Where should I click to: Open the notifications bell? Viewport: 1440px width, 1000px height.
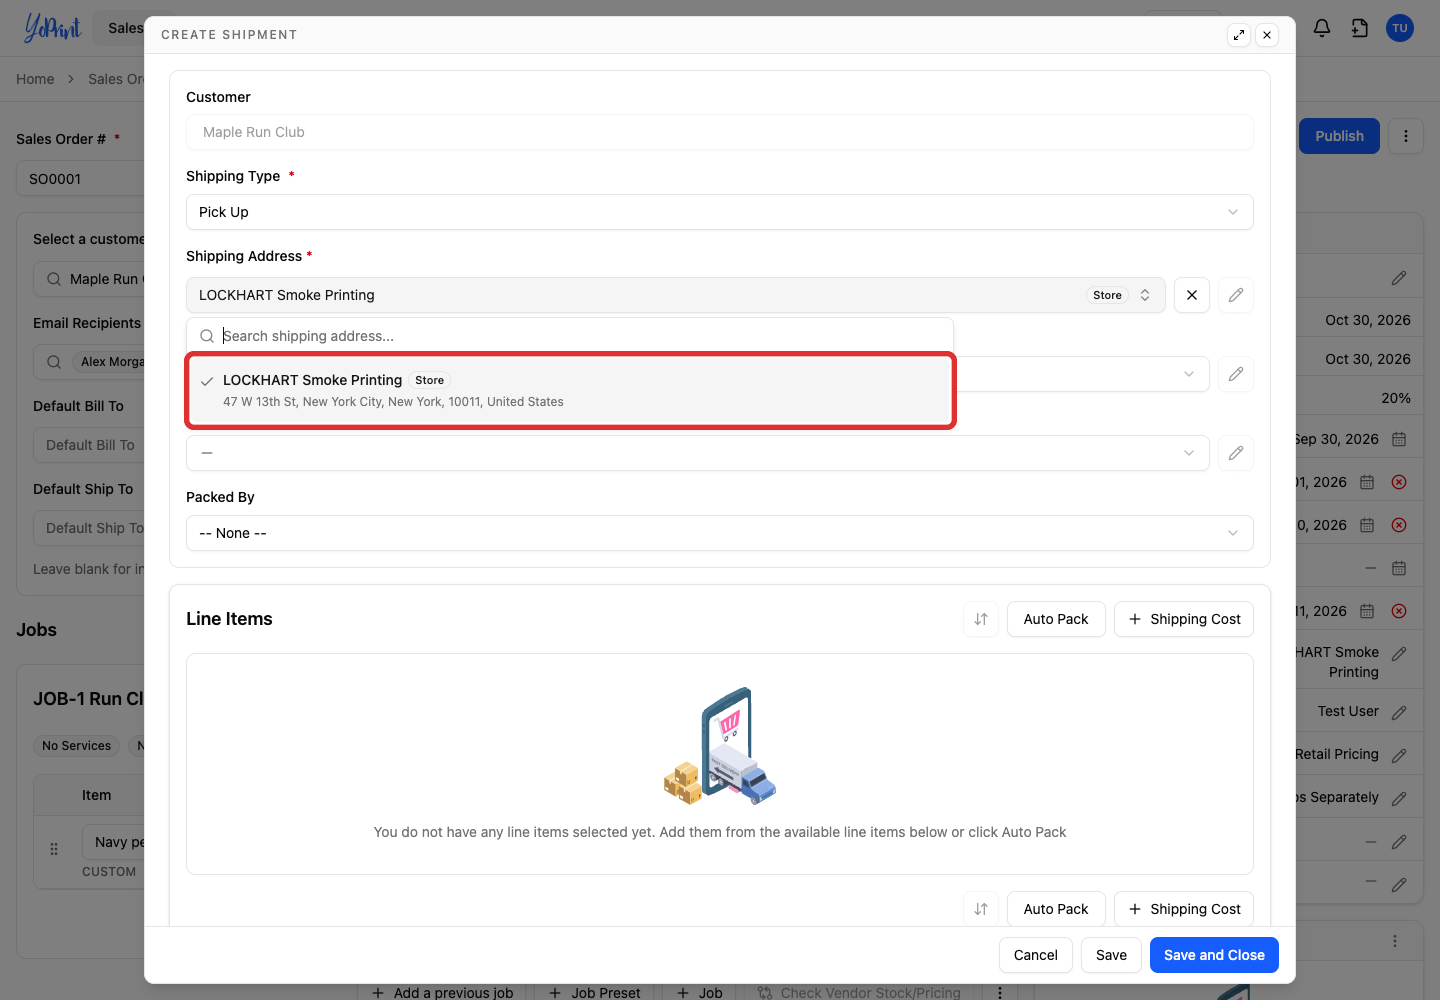click(1322, 28)
